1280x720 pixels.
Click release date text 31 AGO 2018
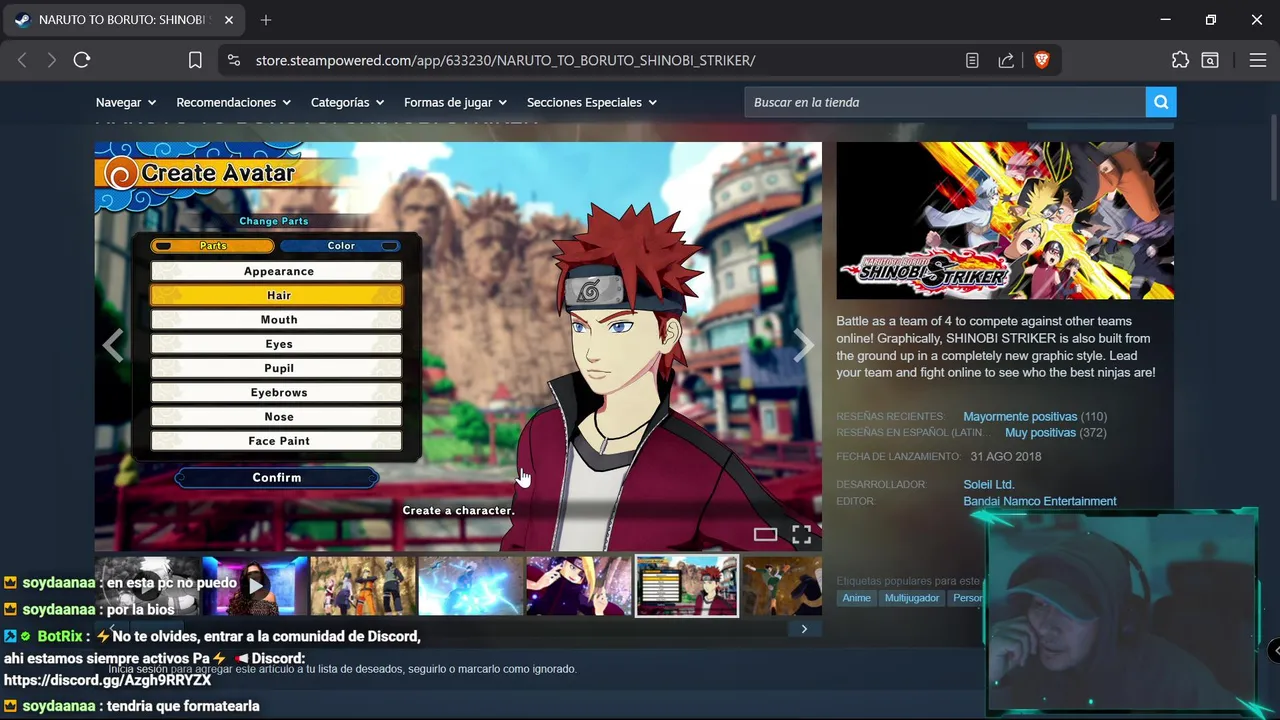1006,456
